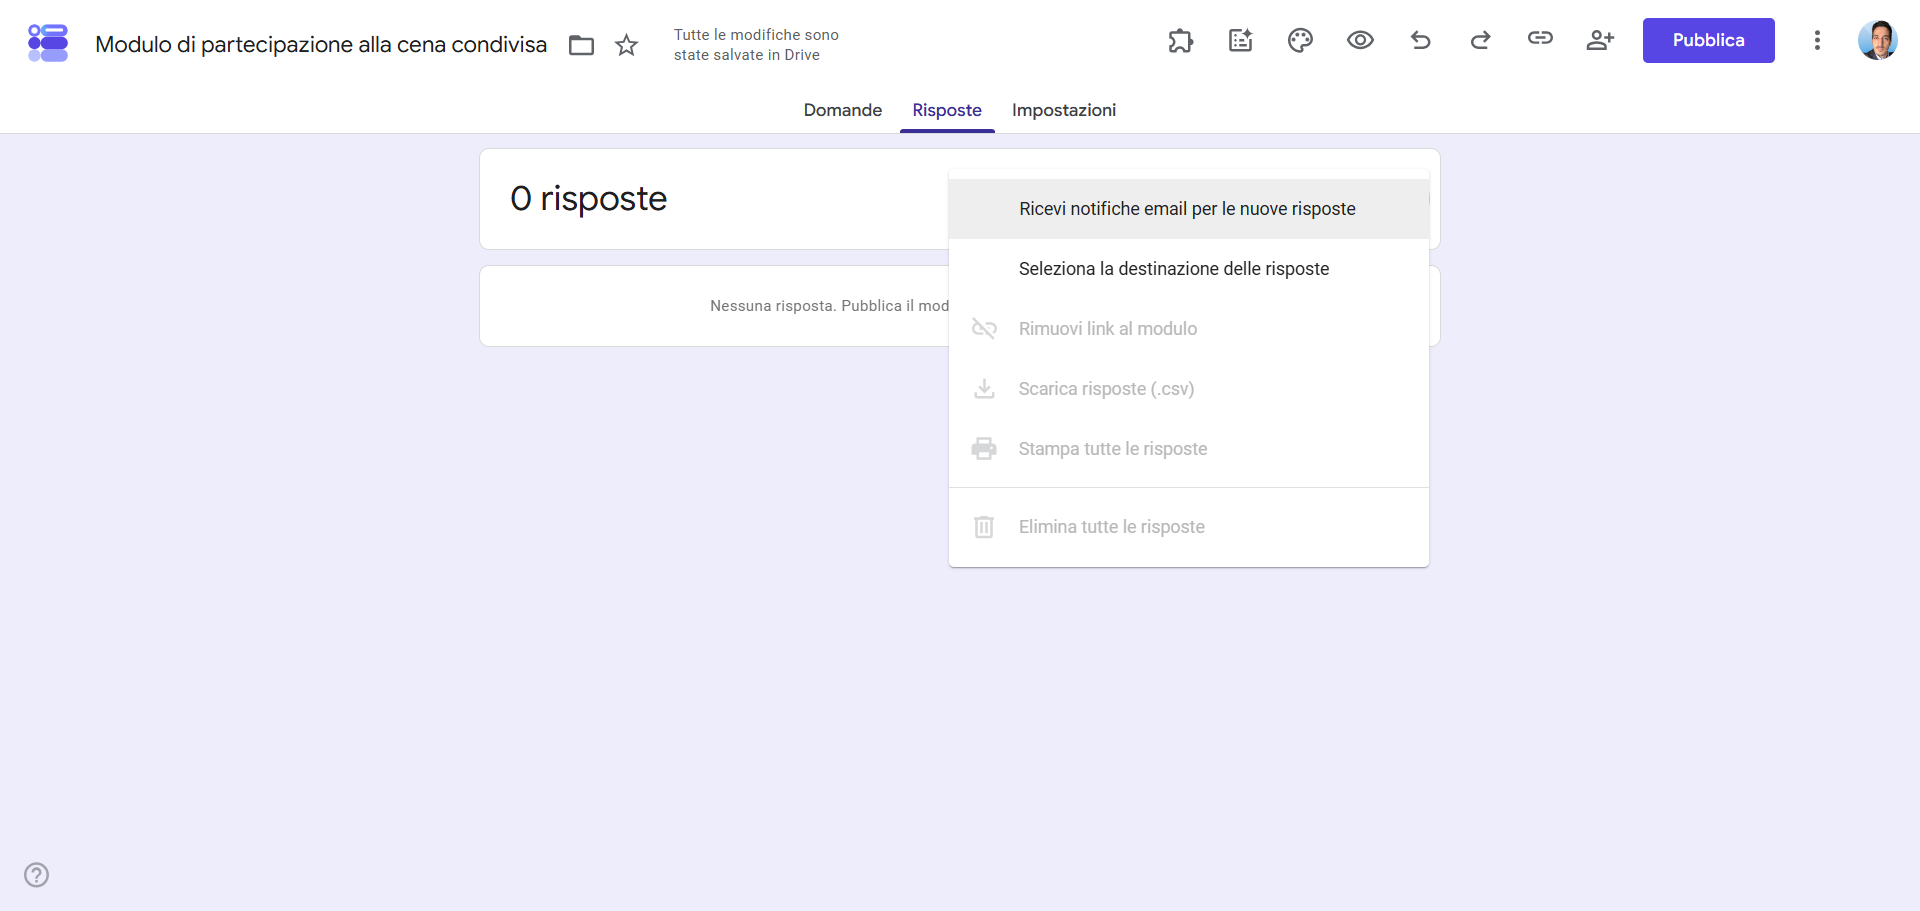Viewport: 1920px width, 911px height.
Task: Select Rimuovi link al modulo
Action: 1188,329
